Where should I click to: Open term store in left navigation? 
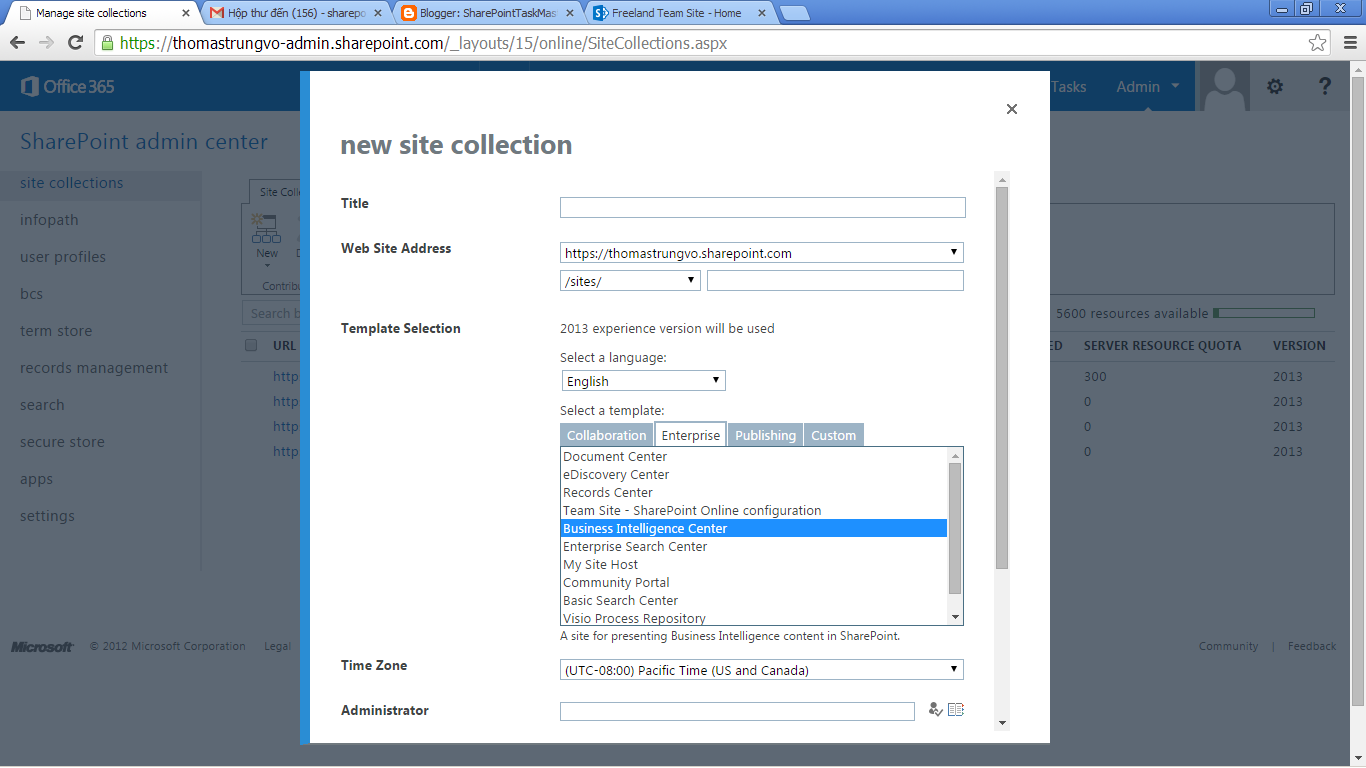click(x=56, y=331)
